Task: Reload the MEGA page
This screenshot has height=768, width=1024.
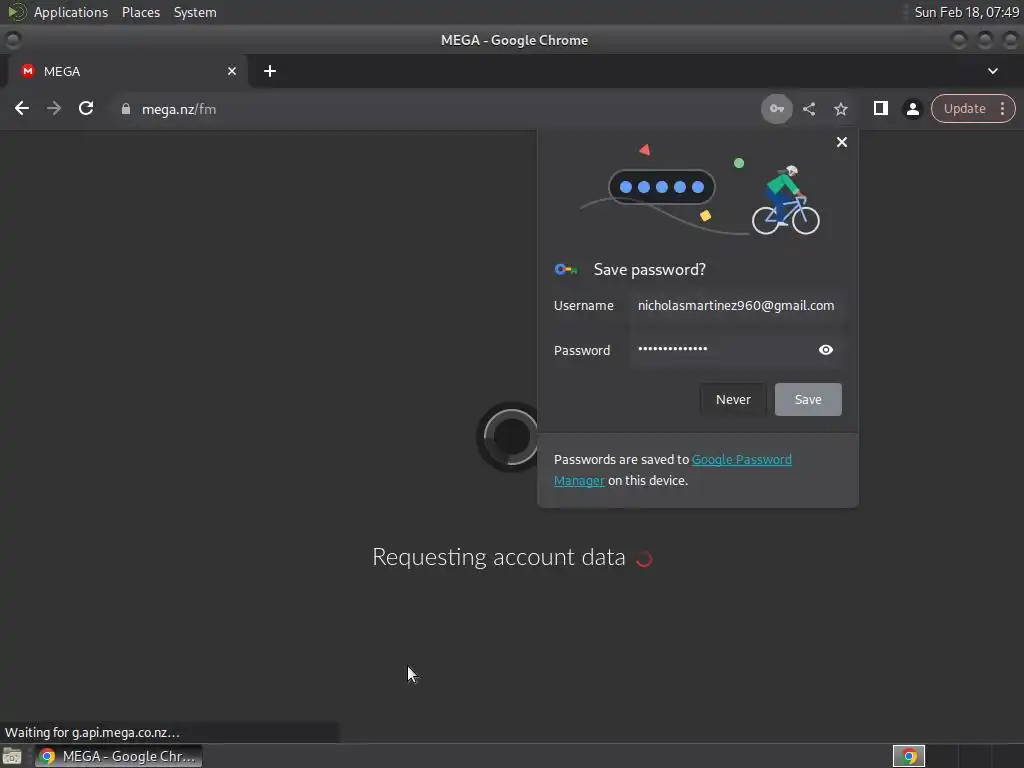Action: [x=86, y=108]
